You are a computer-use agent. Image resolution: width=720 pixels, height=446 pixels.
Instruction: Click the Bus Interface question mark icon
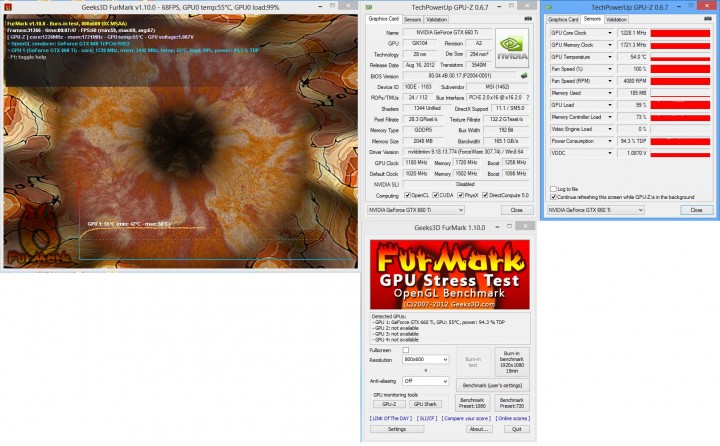click(x=527, y=97)
